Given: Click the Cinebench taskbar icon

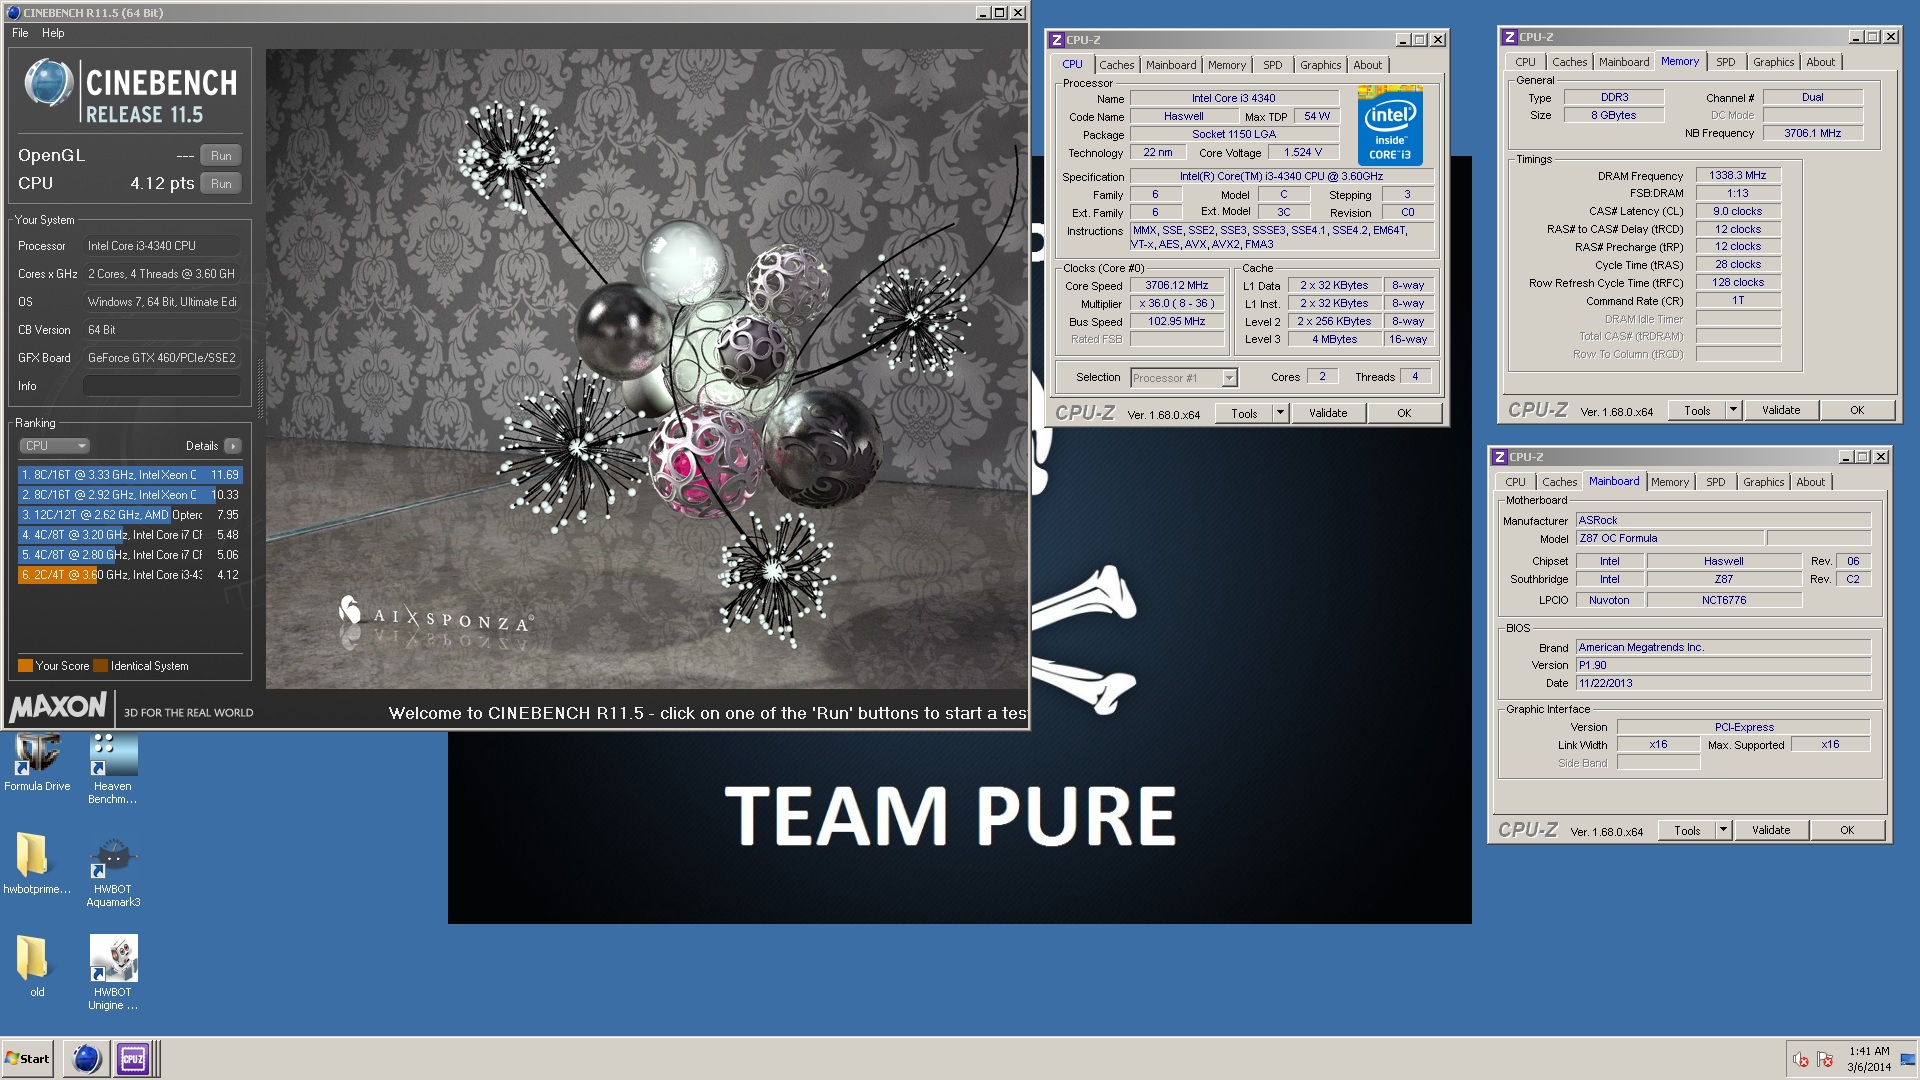Looking at the screenshot, I should click(87, 1058).
